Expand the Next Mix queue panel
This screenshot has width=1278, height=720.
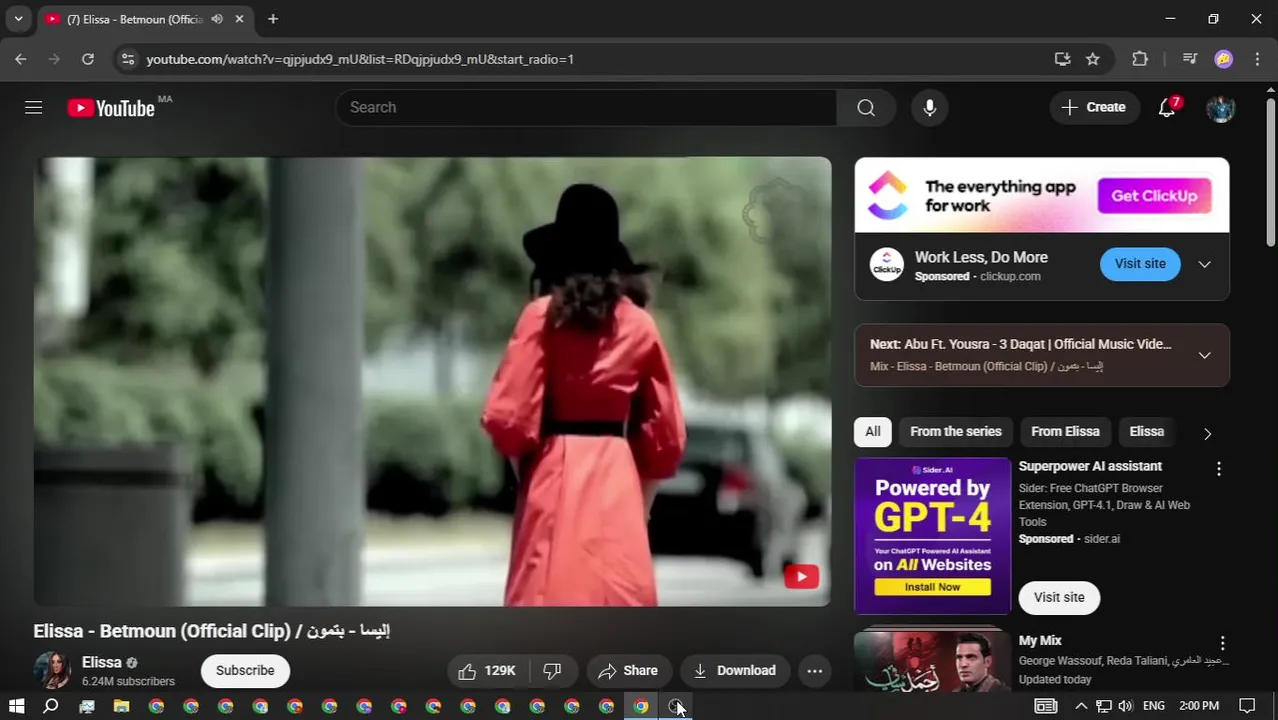coord(1204,355)
